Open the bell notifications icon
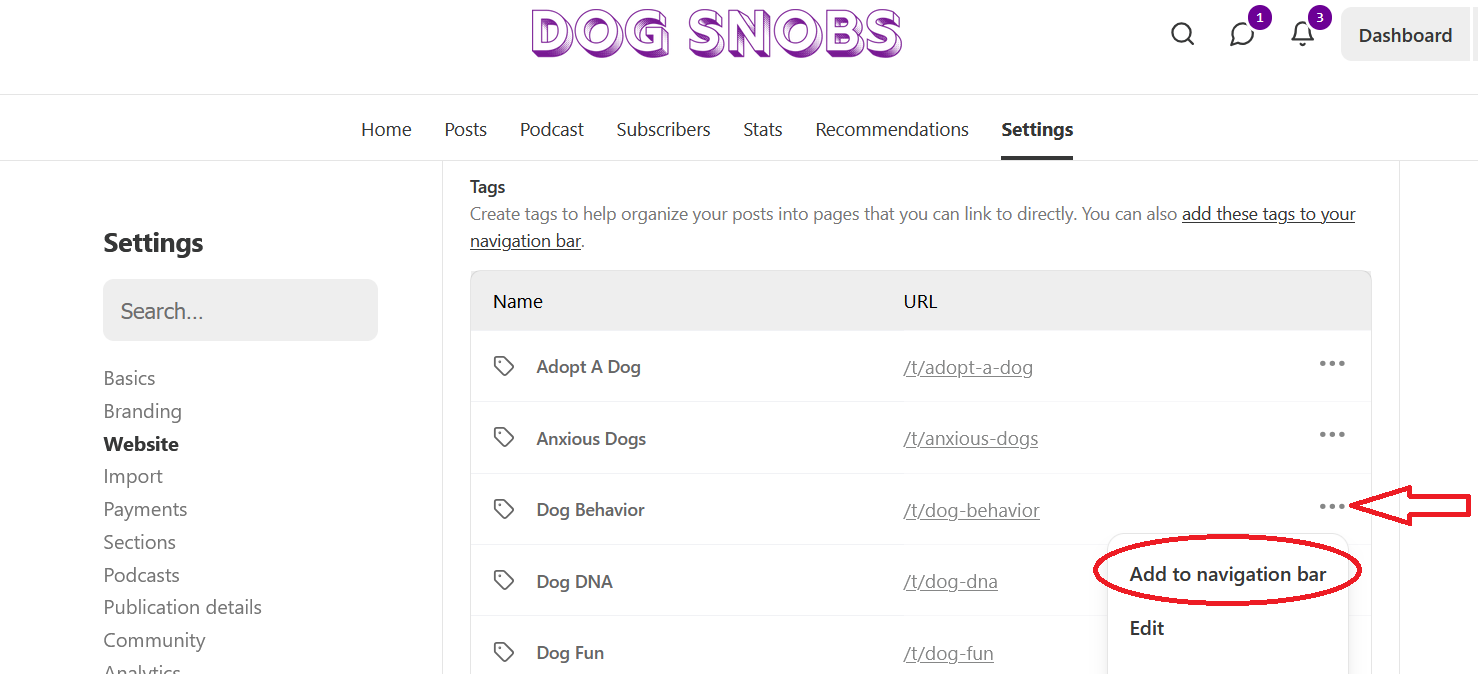Image resolution: width=1478 pixels, height=674 pixels. pyautogui.click(x=1302, y=34)
